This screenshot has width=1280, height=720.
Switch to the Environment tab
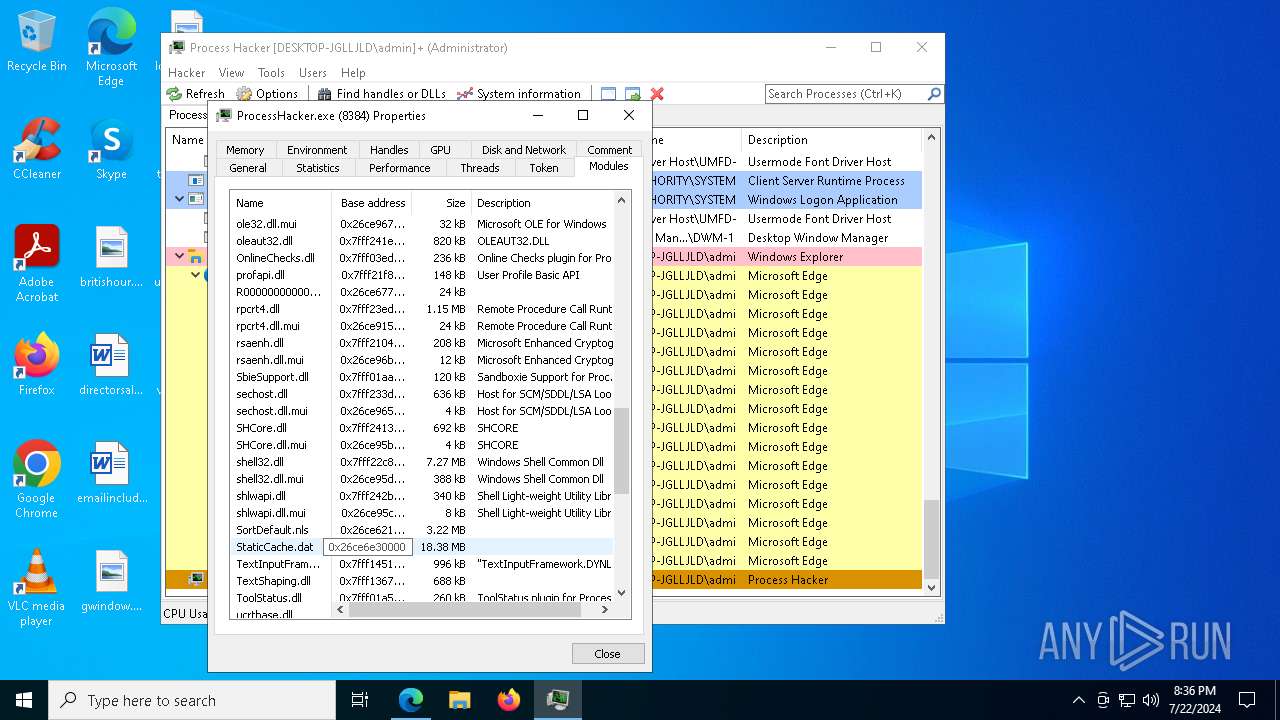[x=317, y=150]
